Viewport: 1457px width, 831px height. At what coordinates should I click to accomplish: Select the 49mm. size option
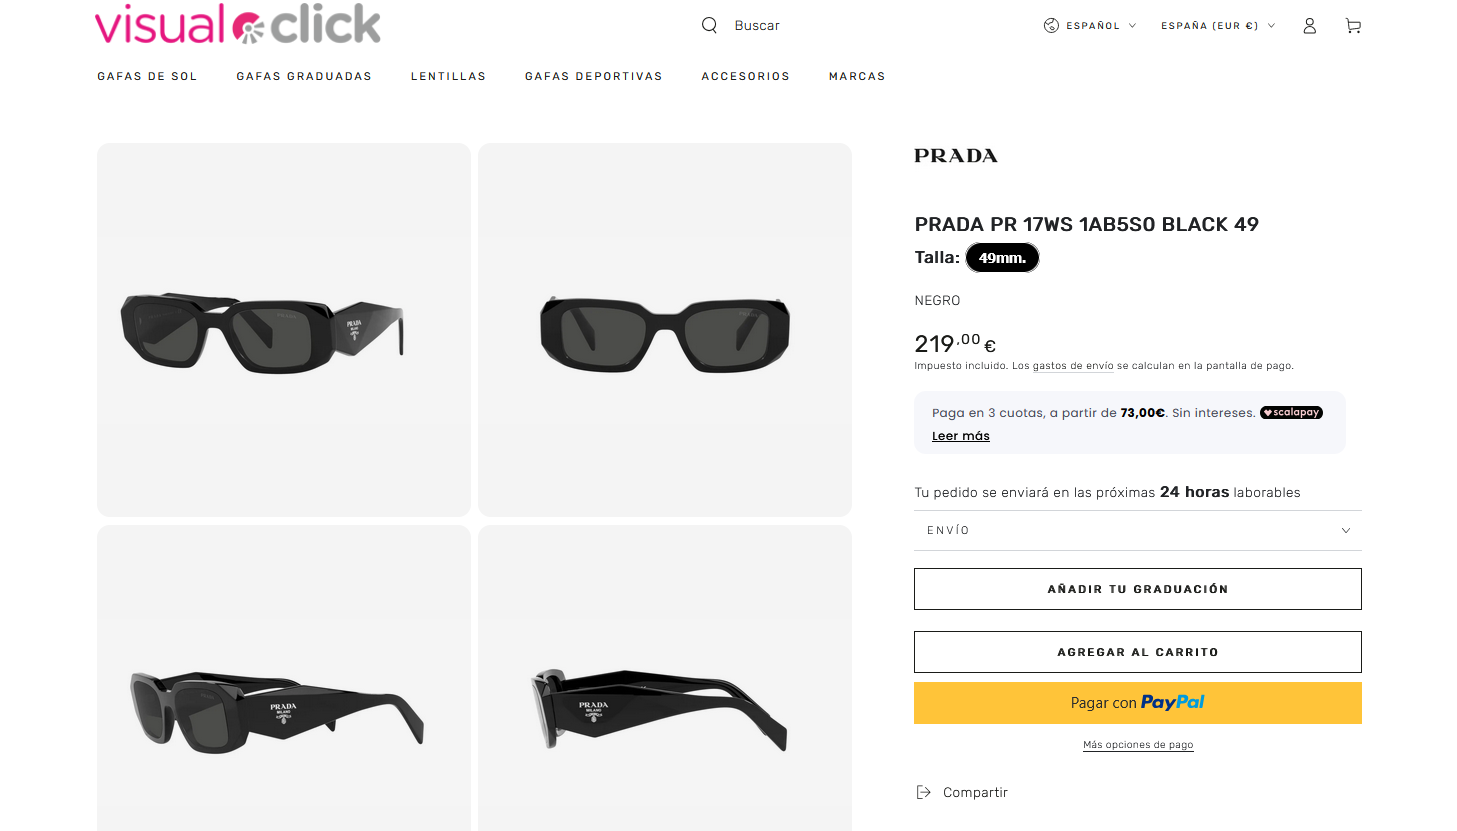(1002, 258)
